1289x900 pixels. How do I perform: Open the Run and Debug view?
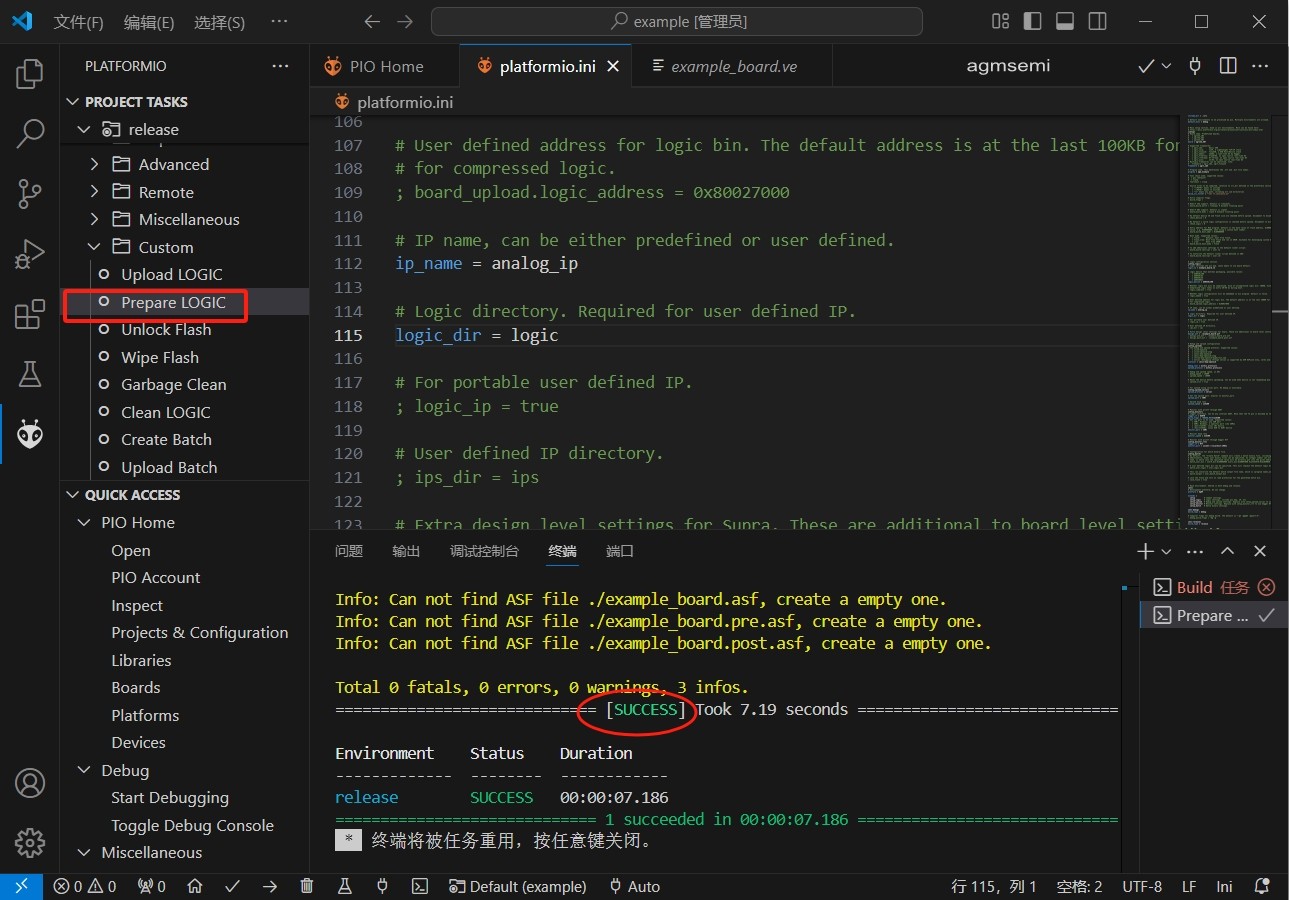[30, 254]
